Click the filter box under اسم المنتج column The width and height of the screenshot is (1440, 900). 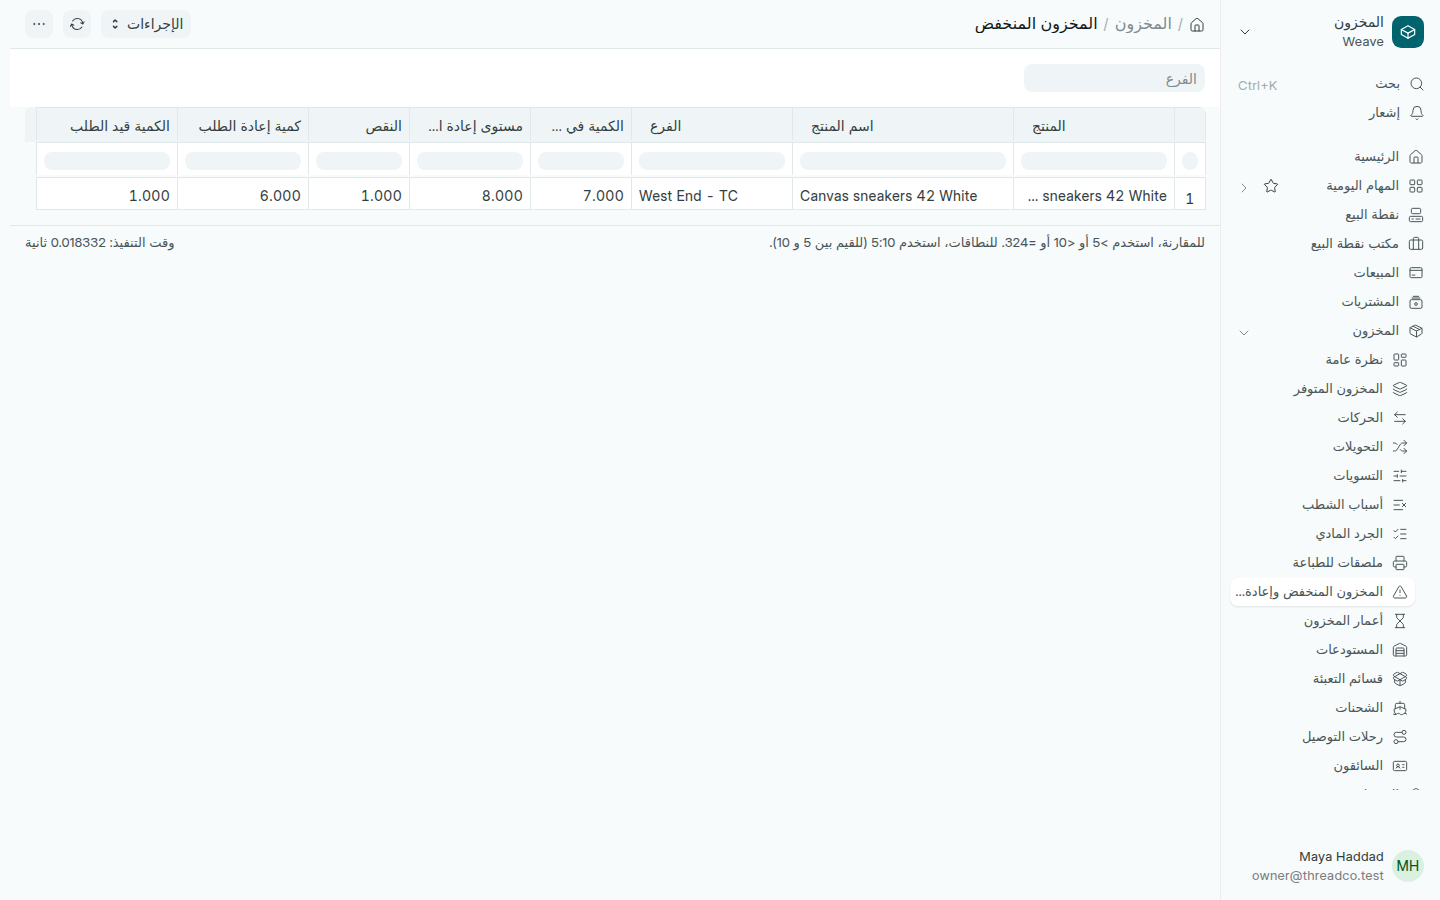[903, 161]
